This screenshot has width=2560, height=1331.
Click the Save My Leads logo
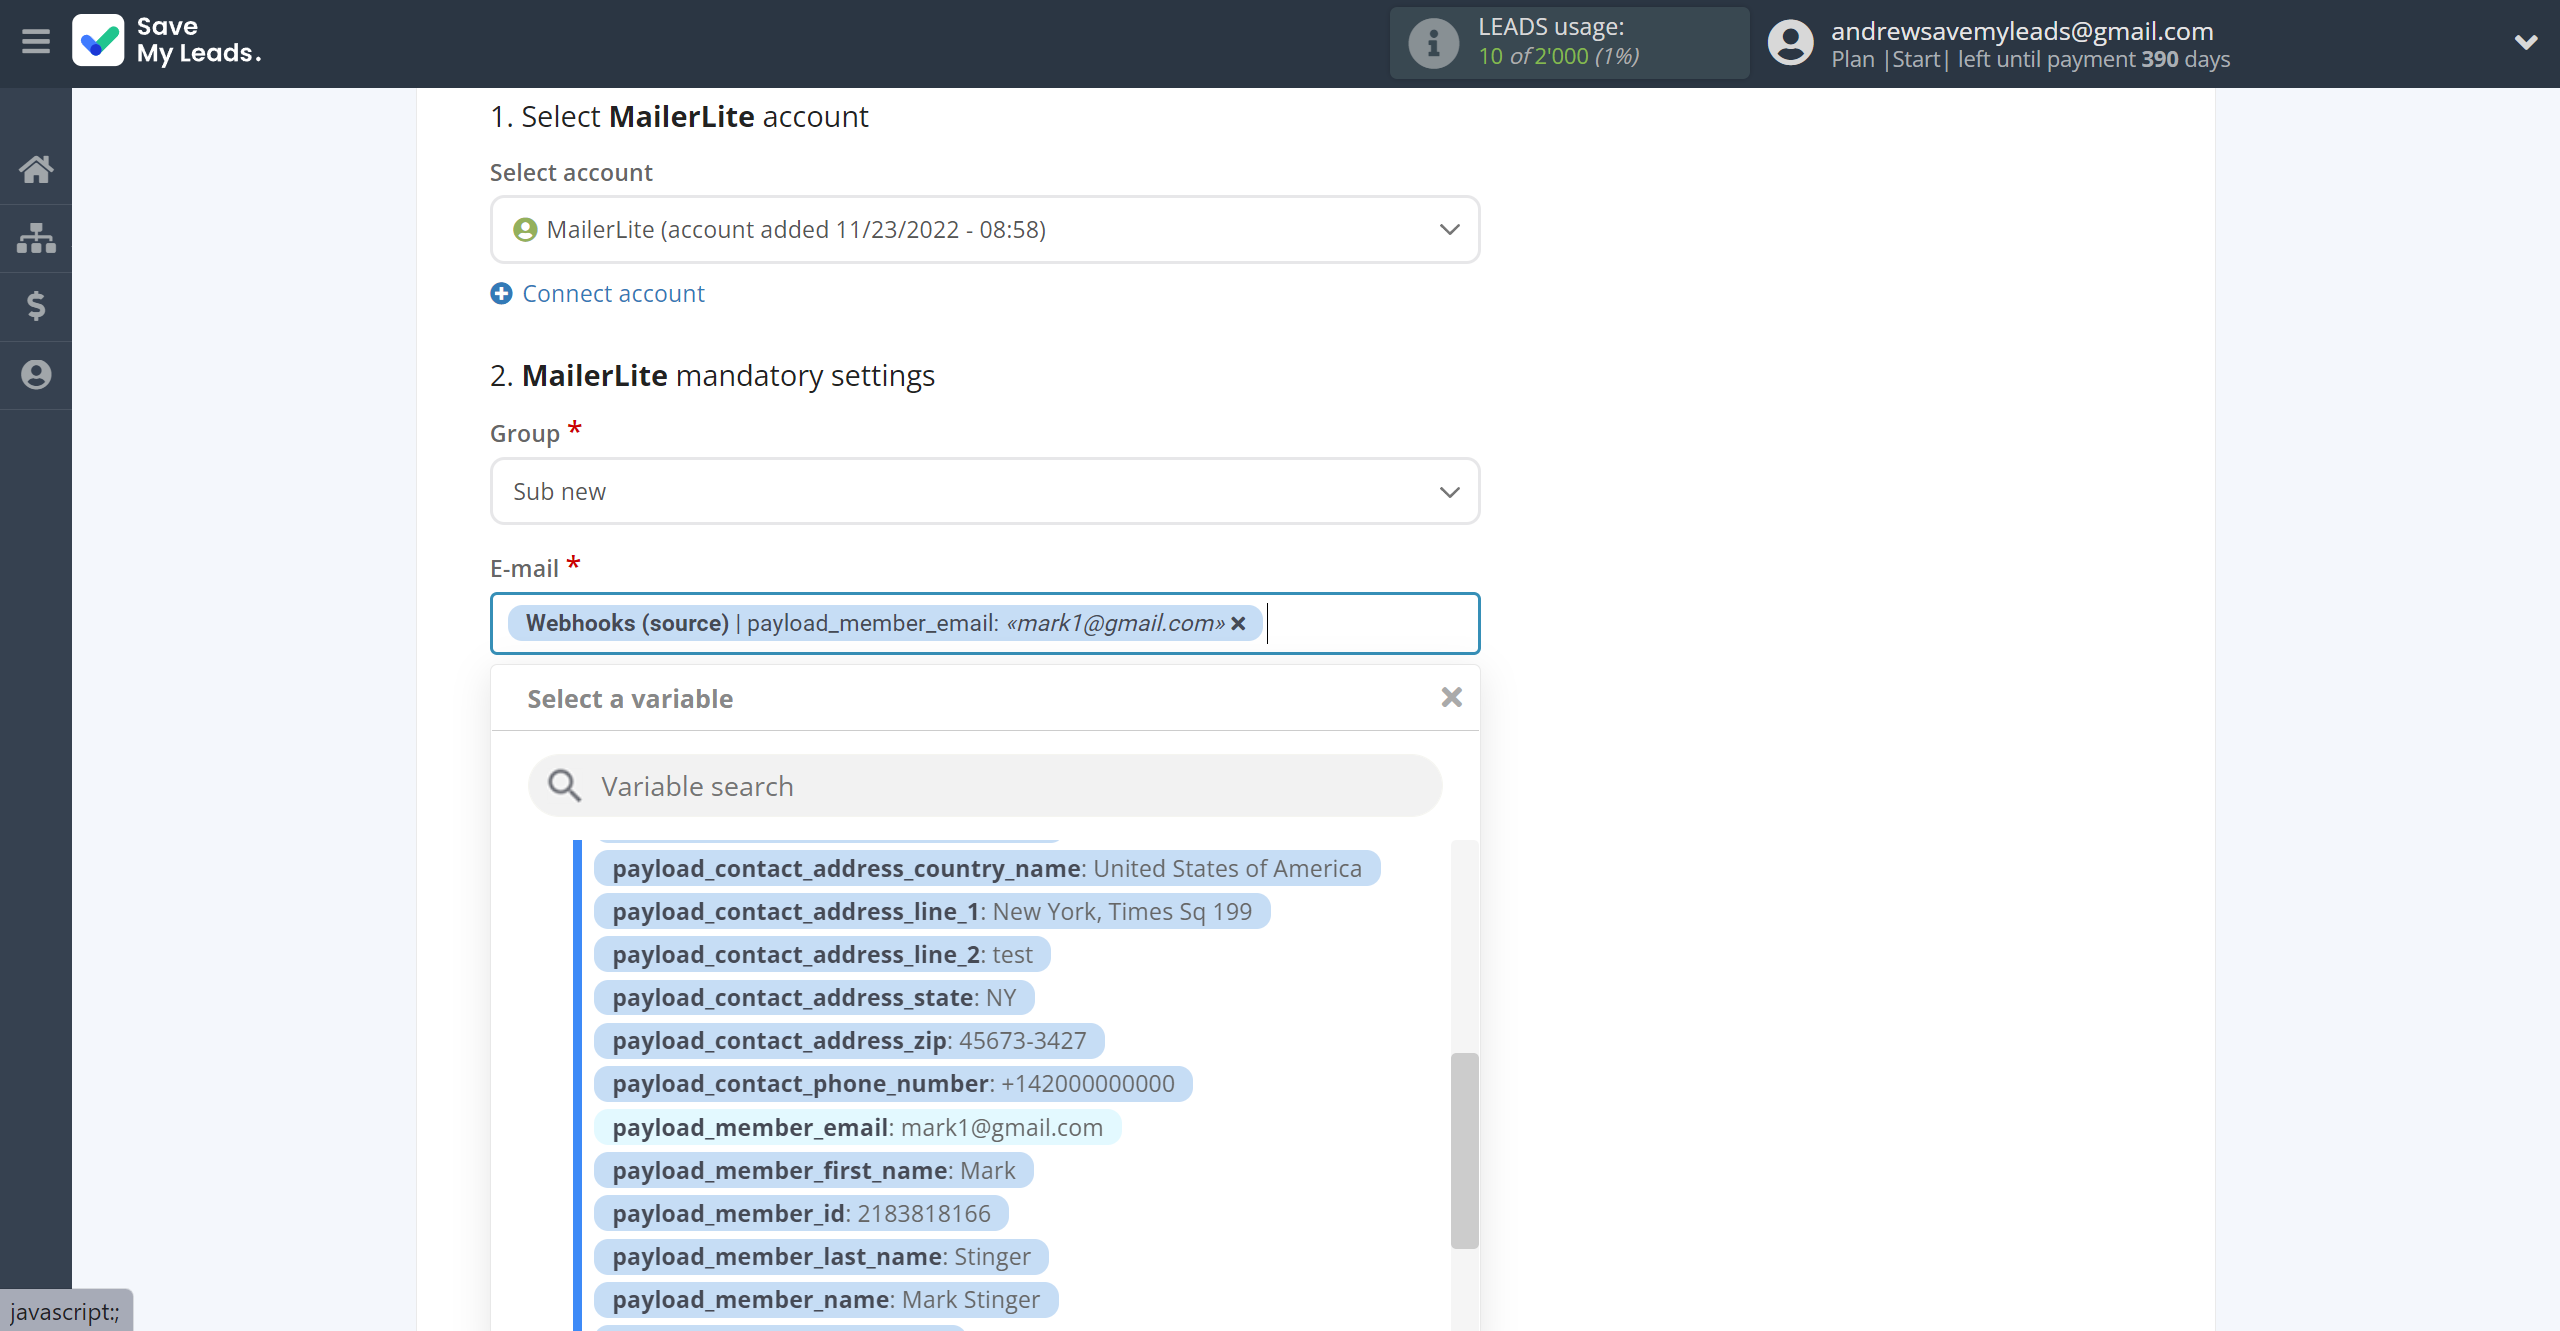click(x=167, y=40)
